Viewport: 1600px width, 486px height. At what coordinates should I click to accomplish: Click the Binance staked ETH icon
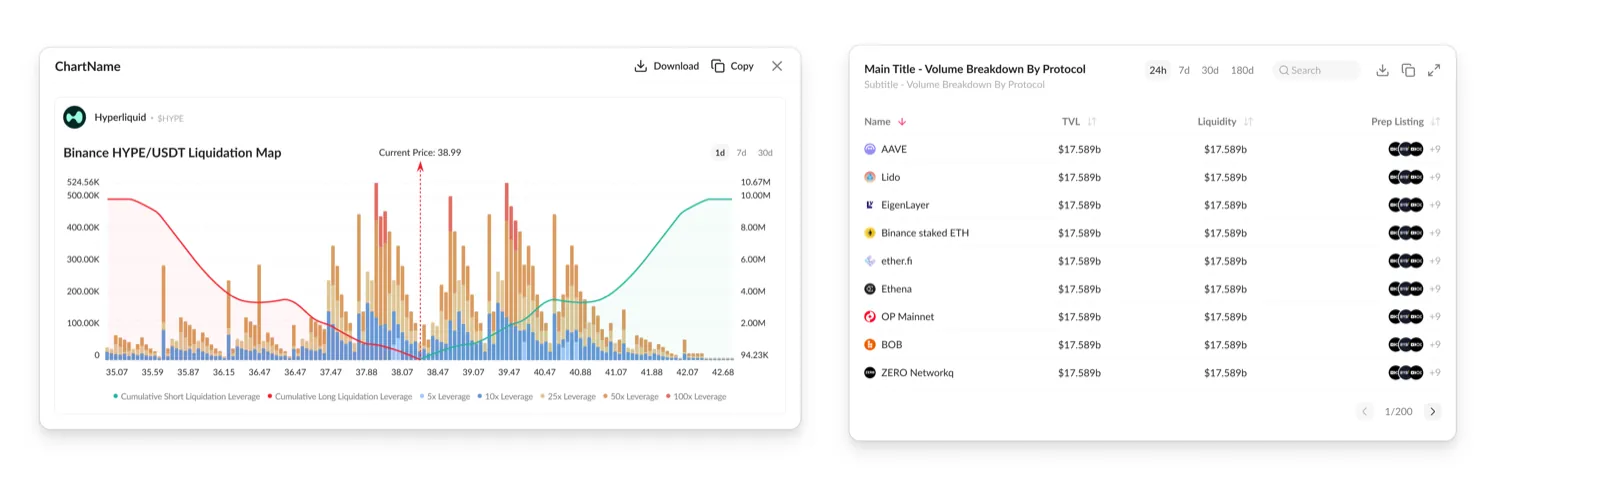tap(870, 233)
